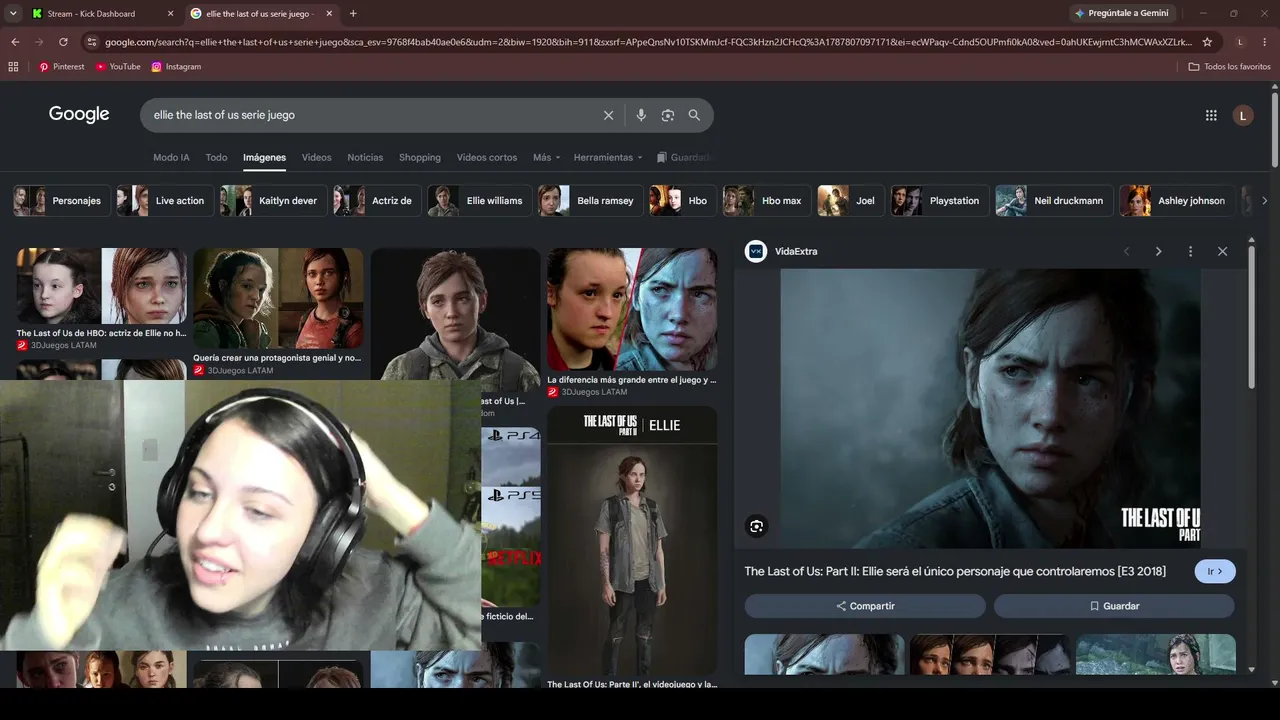Open the Noticias tab
The width and height of the screenshot is (1280, 720).
pyautogui.click(x=365, y=157)
